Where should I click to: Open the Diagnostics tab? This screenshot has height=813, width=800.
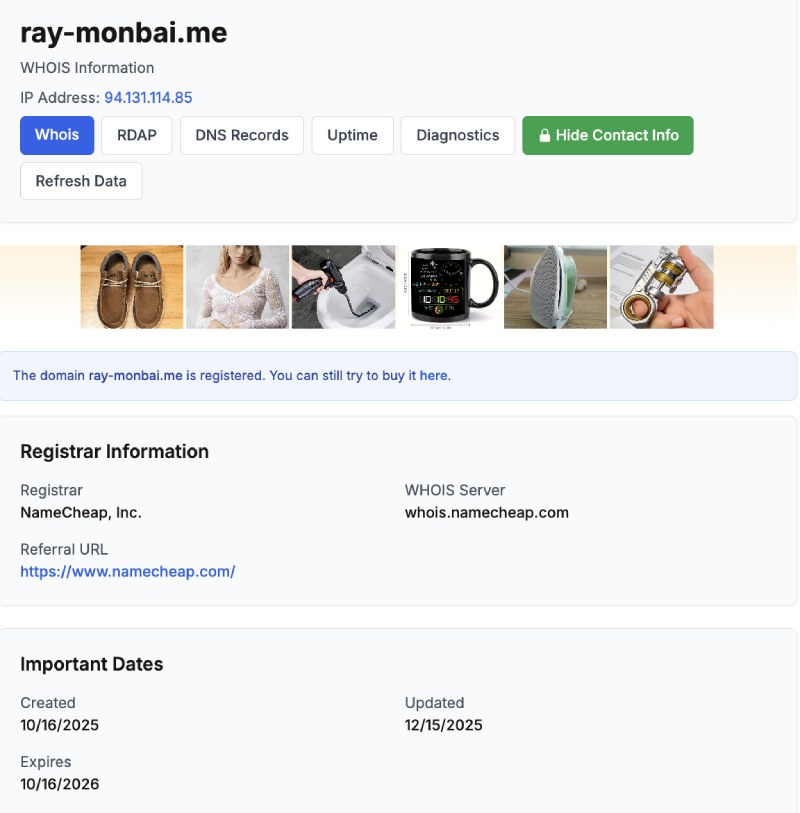coord(458,135)
